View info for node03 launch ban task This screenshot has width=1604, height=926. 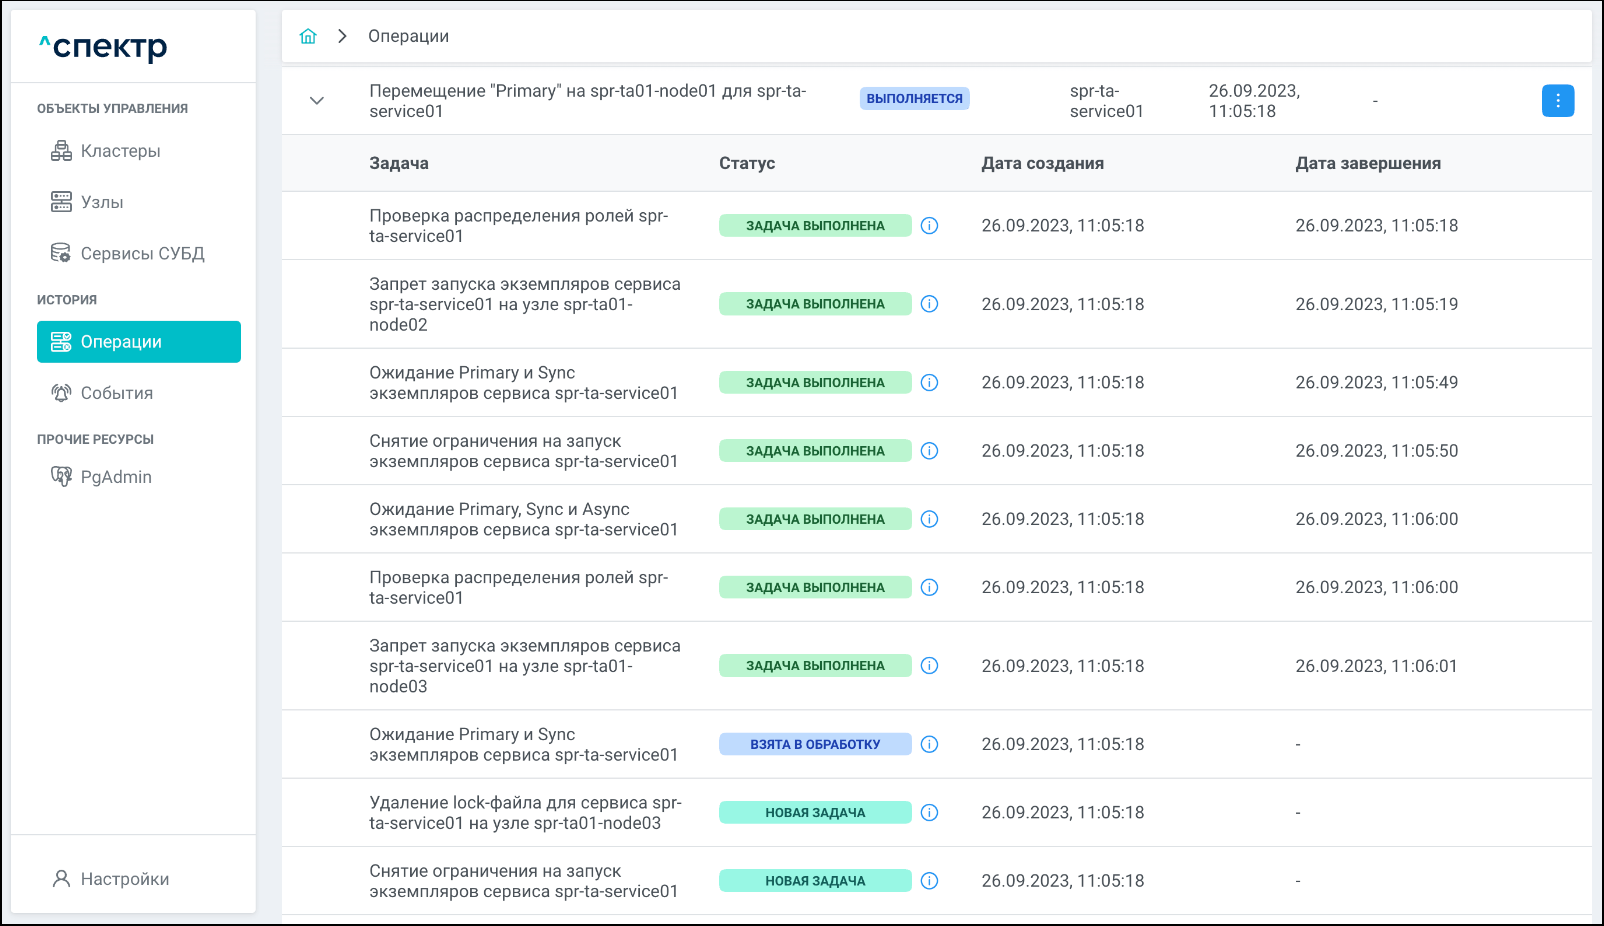[929, 666]
